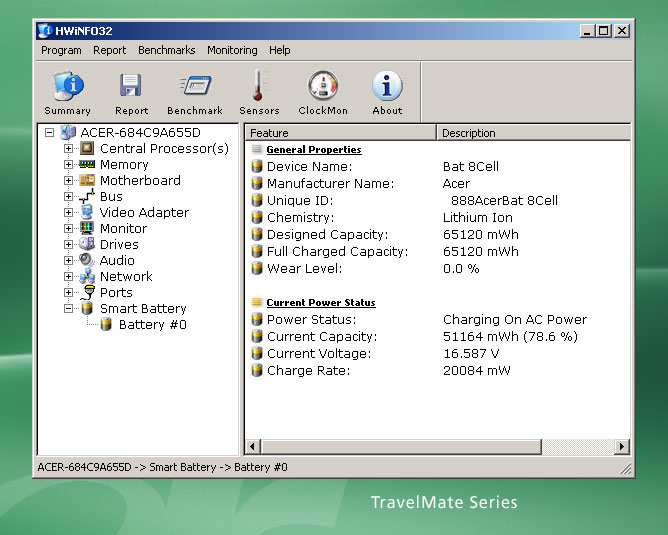Expand the Drives tree node
This screenshot has height=535, width=668.
[x=68, y=244]
